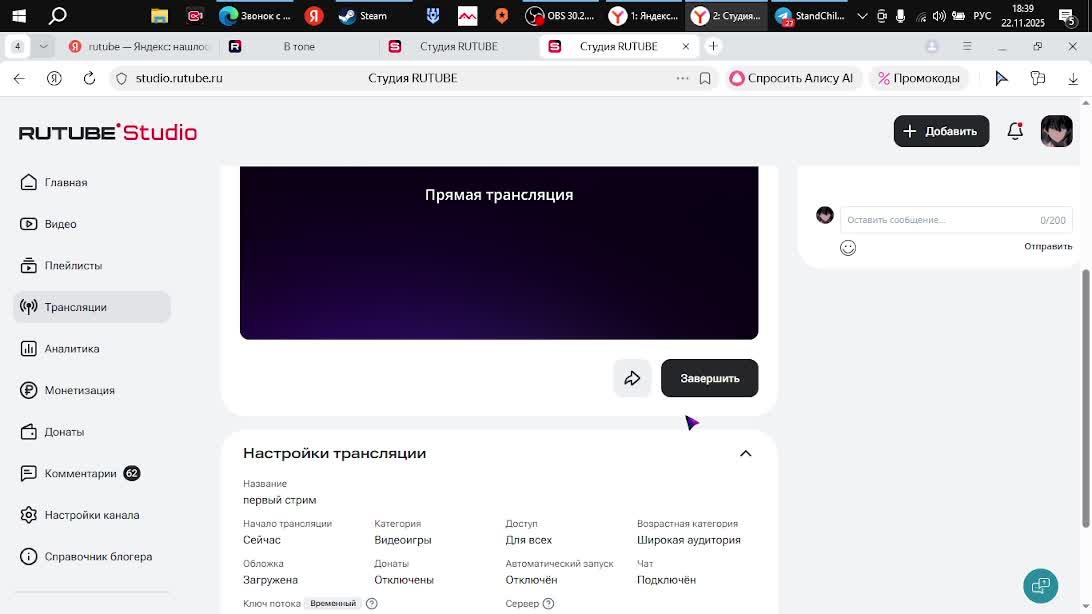This screenshot has height=614, width=1092.
Task: Open the StandChil Telegram window in taskbar
Action: click(811, 15)
